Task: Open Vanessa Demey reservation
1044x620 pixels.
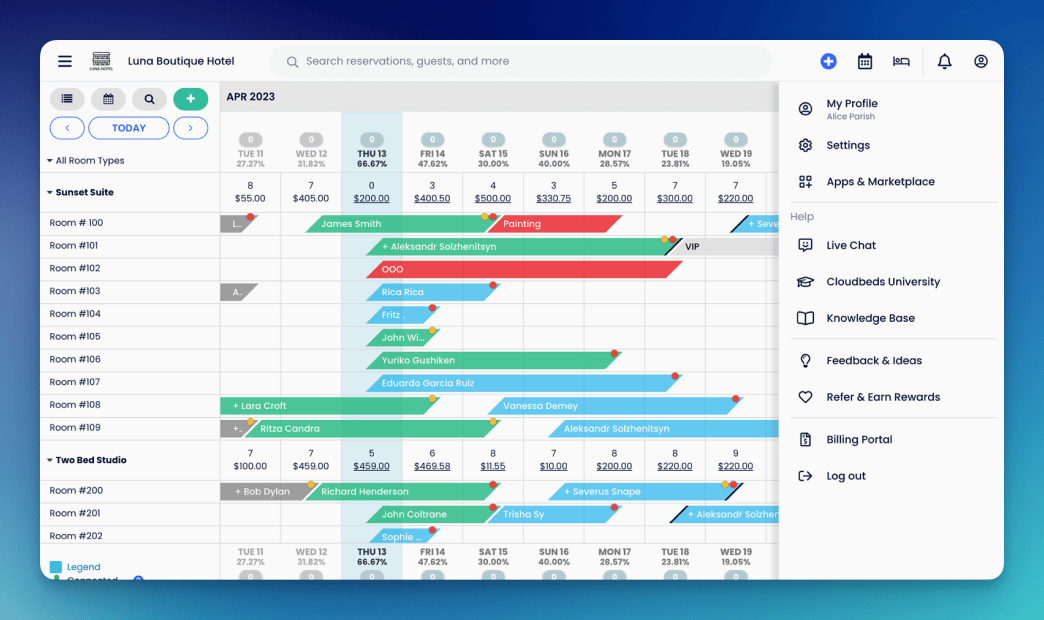Action: pyautogui.click(x=615, y=406)
